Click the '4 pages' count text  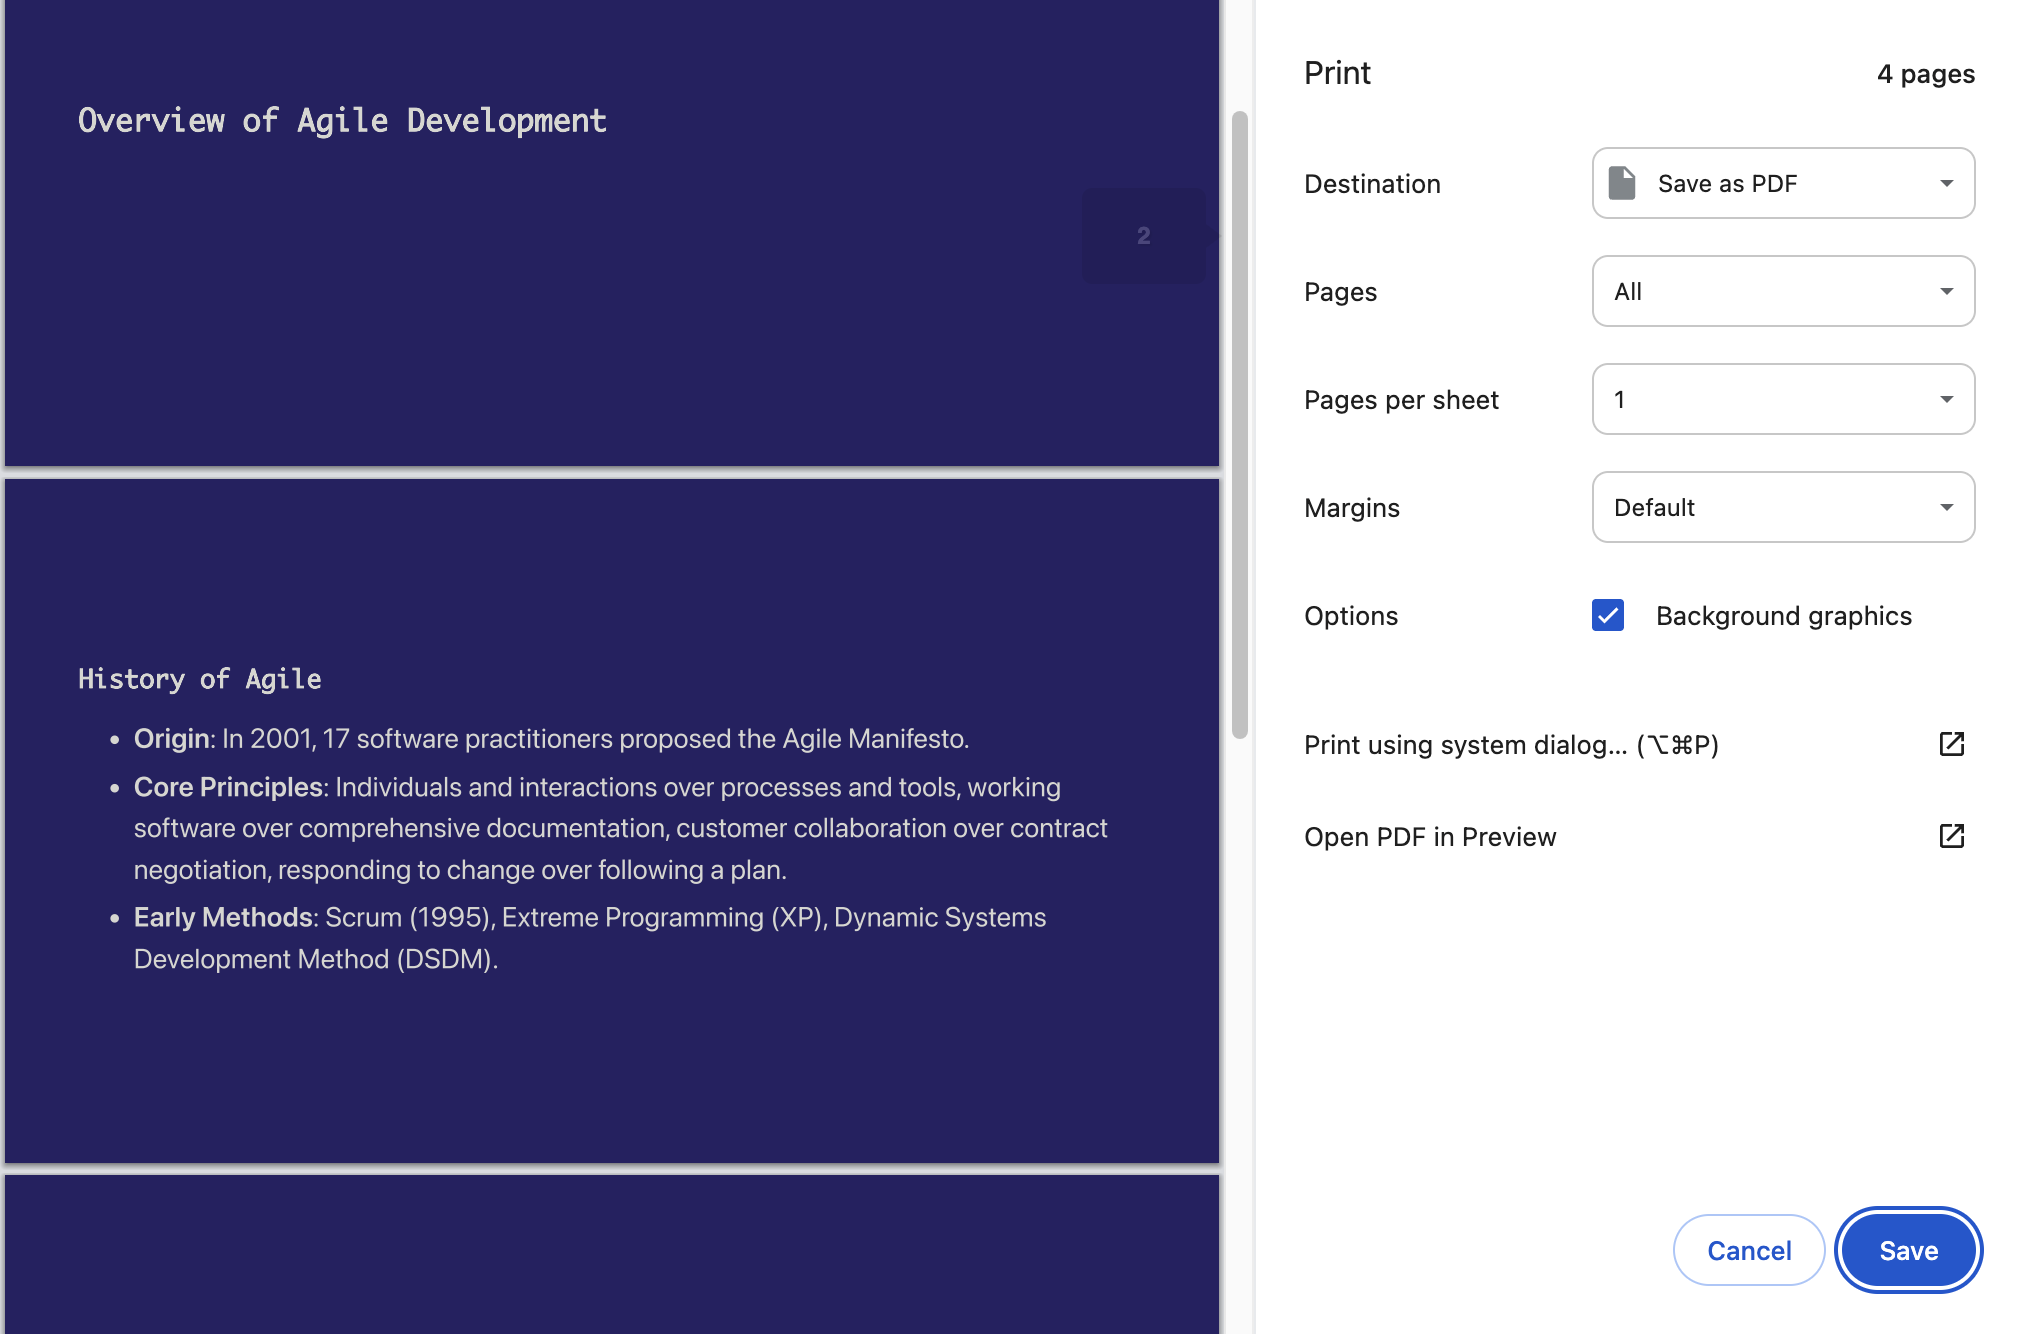tap(1925, 74)
